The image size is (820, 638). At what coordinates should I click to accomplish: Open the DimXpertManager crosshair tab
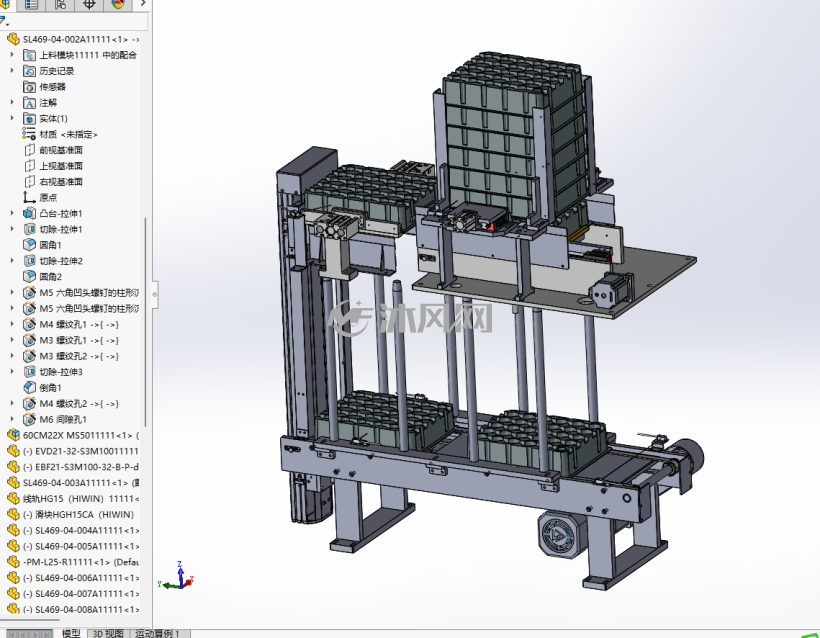point(89,4)
